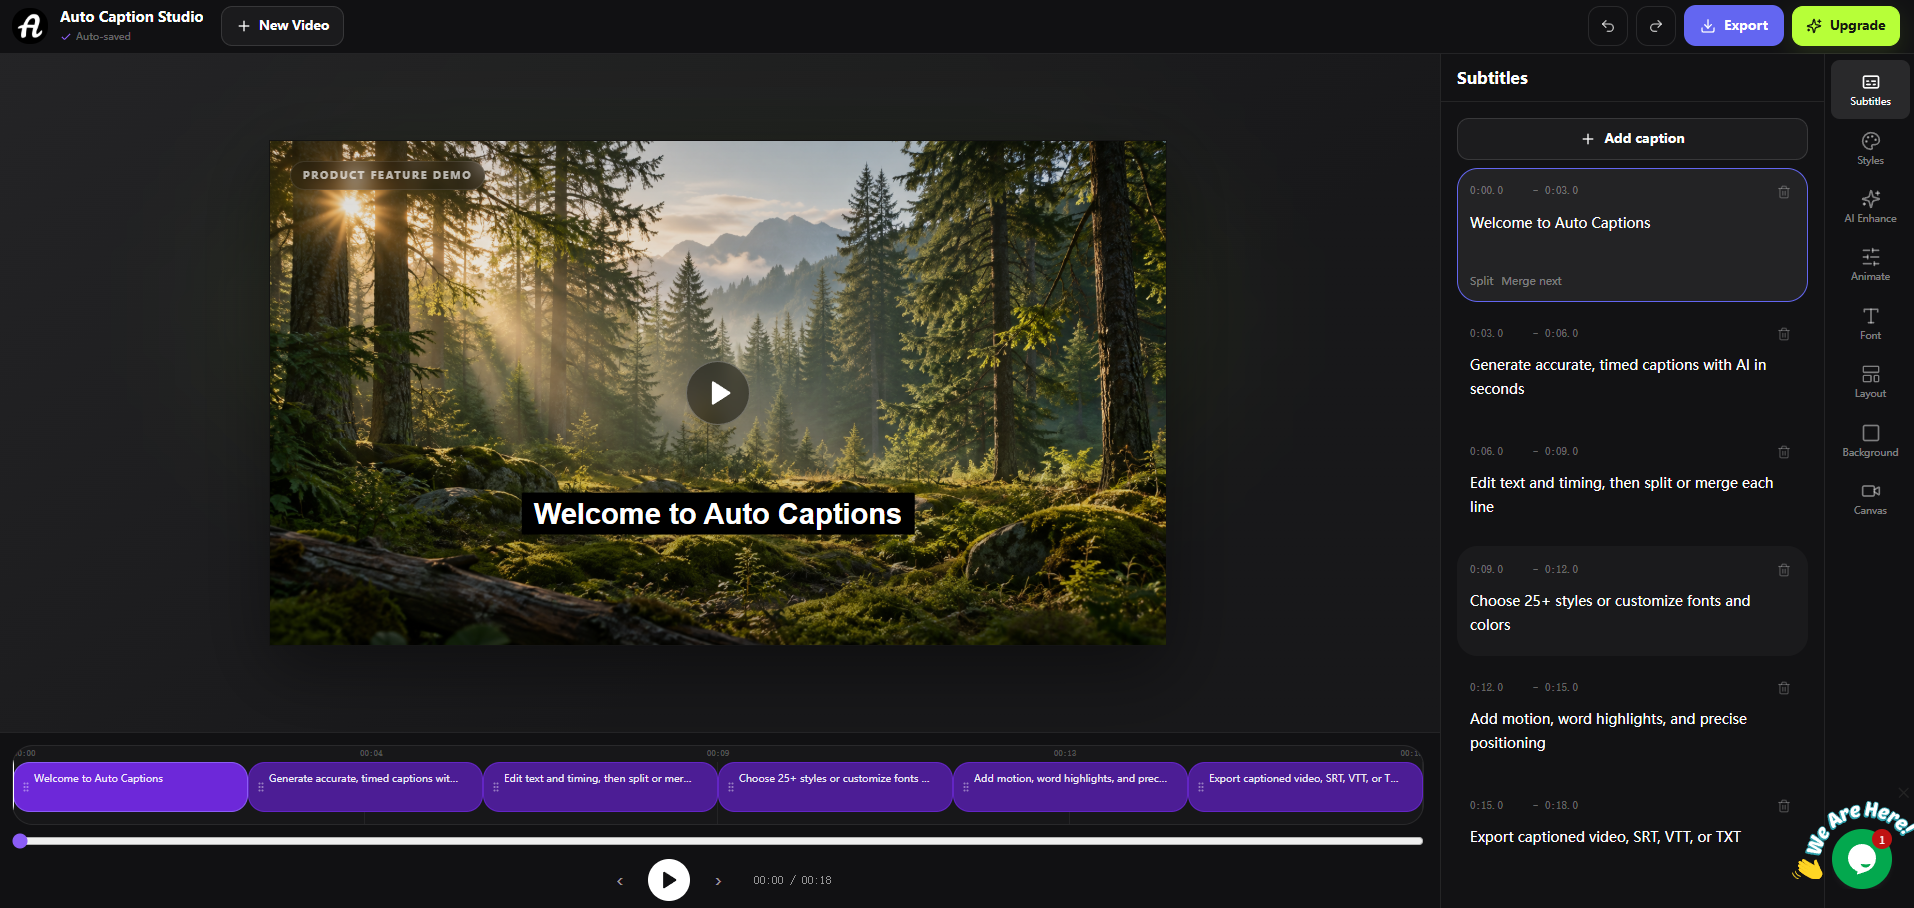1914x908 pixels.
Task: Click the middle of the playback progress bar
Action: [x=720, y=841]
